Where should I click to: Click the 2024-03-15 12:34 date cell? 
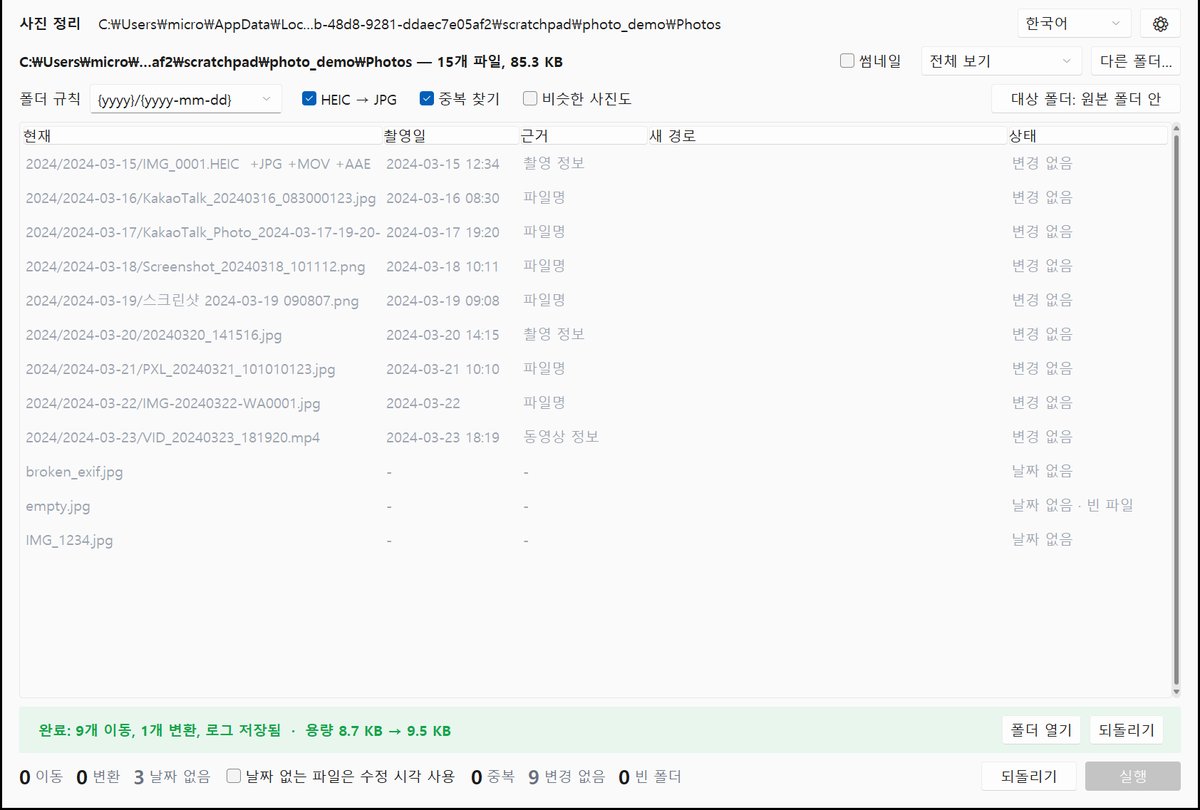[443, 163]
